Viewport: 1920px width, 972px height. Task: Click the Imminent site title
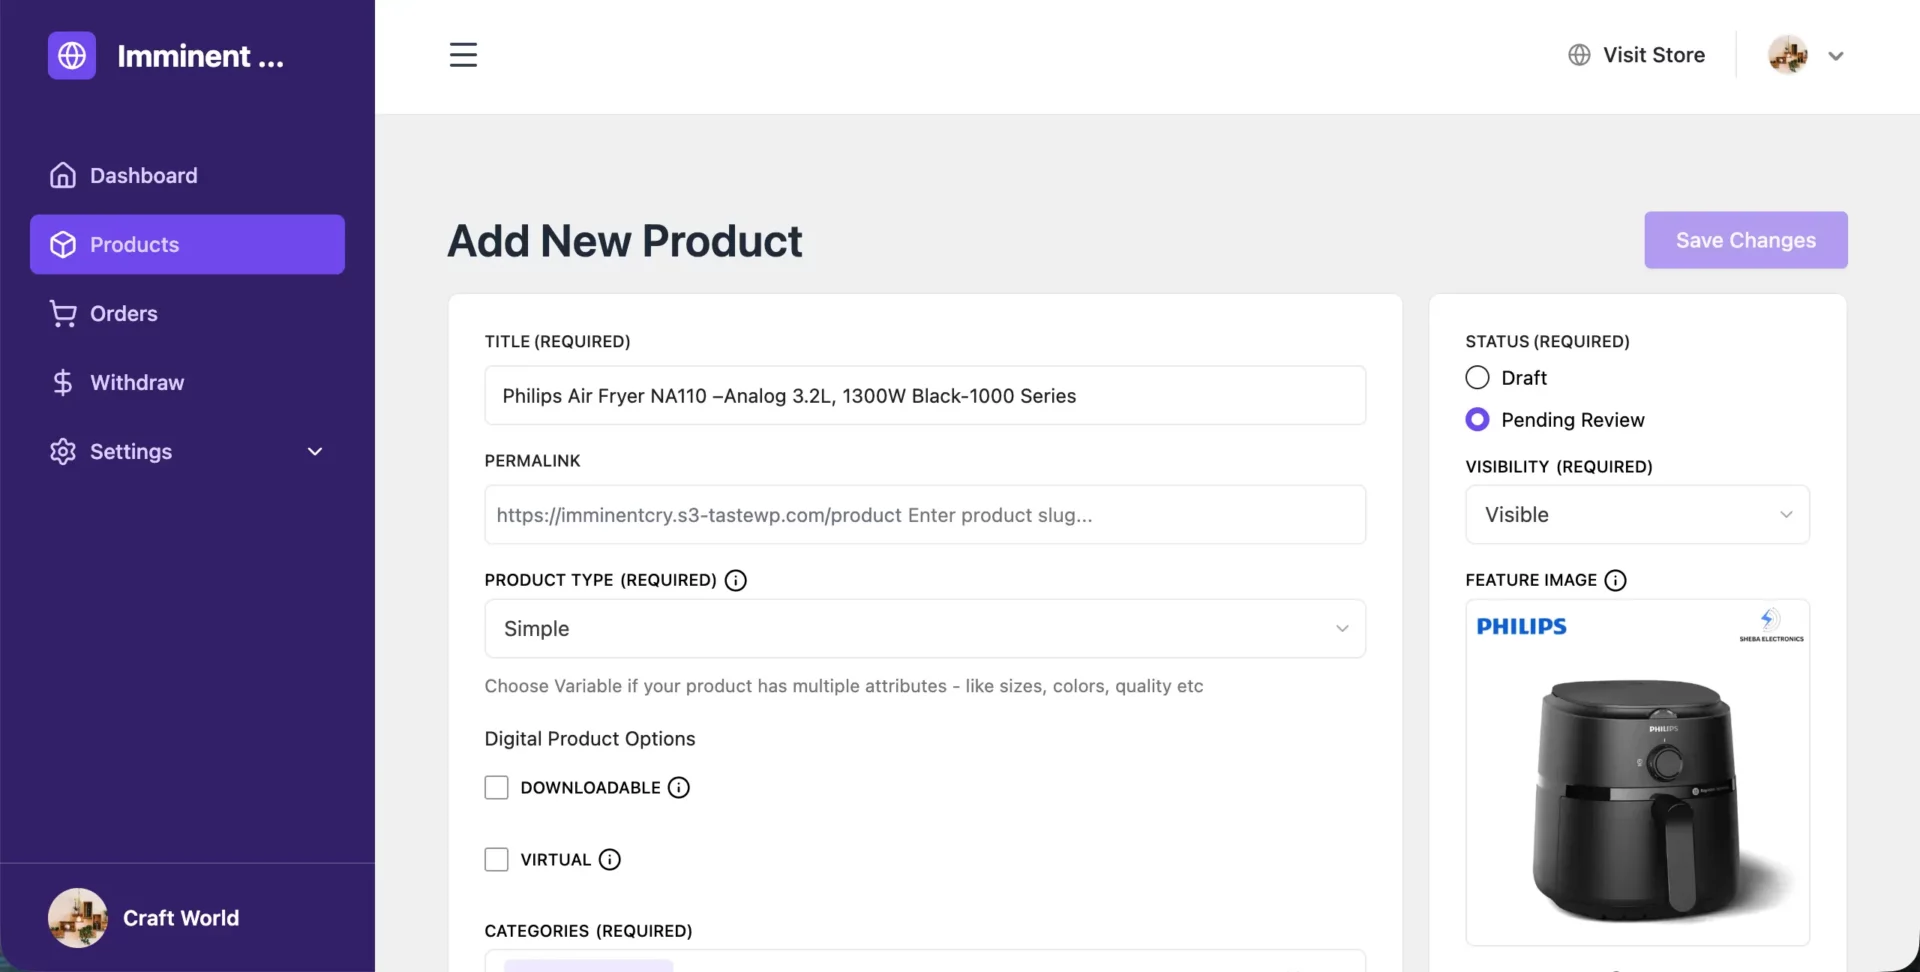(200, 56)
